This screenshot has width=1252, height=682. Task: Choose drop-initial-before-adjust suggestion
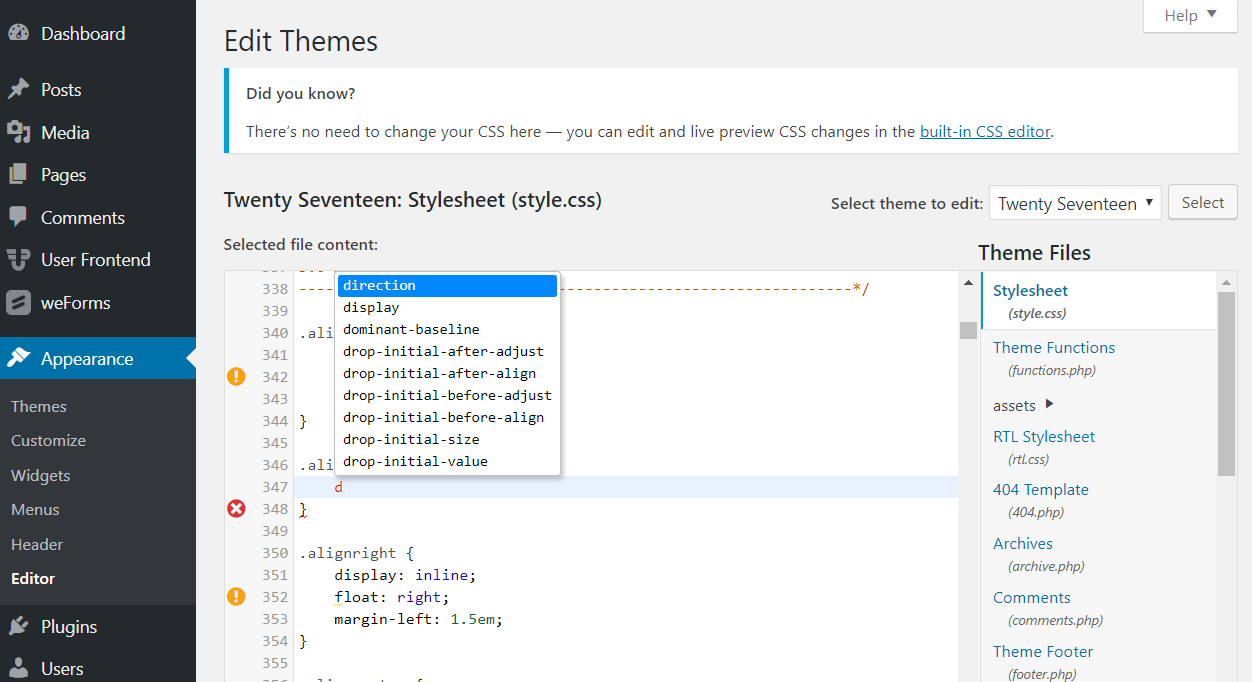[447, 395]
